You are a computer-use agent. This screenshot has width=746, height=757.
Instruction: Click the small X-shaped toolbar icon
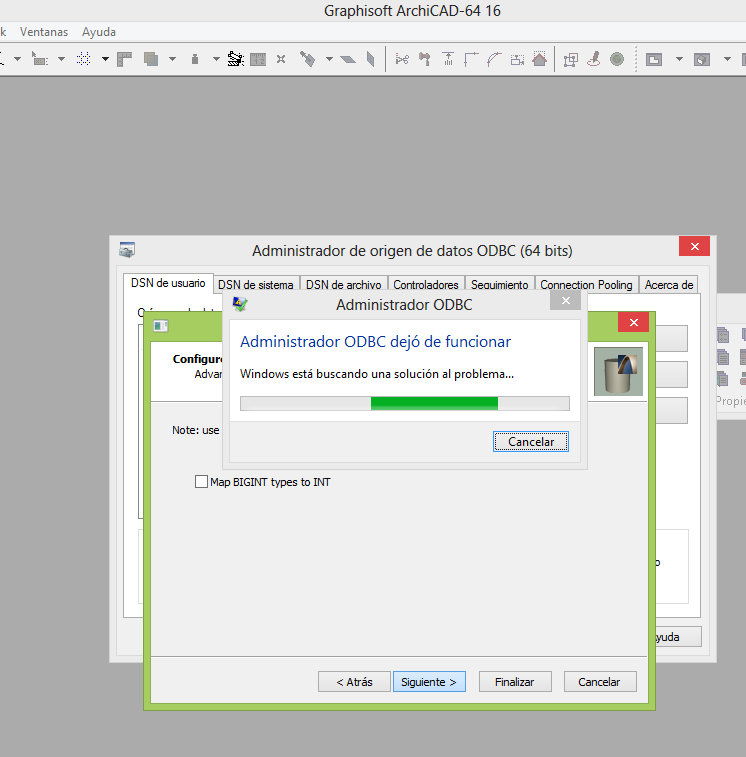coord(281,59)
